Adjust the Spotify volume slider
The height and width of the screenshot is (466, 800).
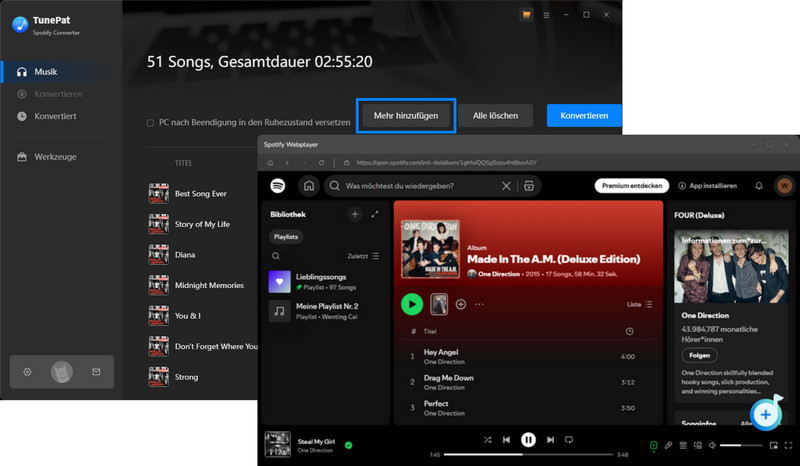pos(741,446)
